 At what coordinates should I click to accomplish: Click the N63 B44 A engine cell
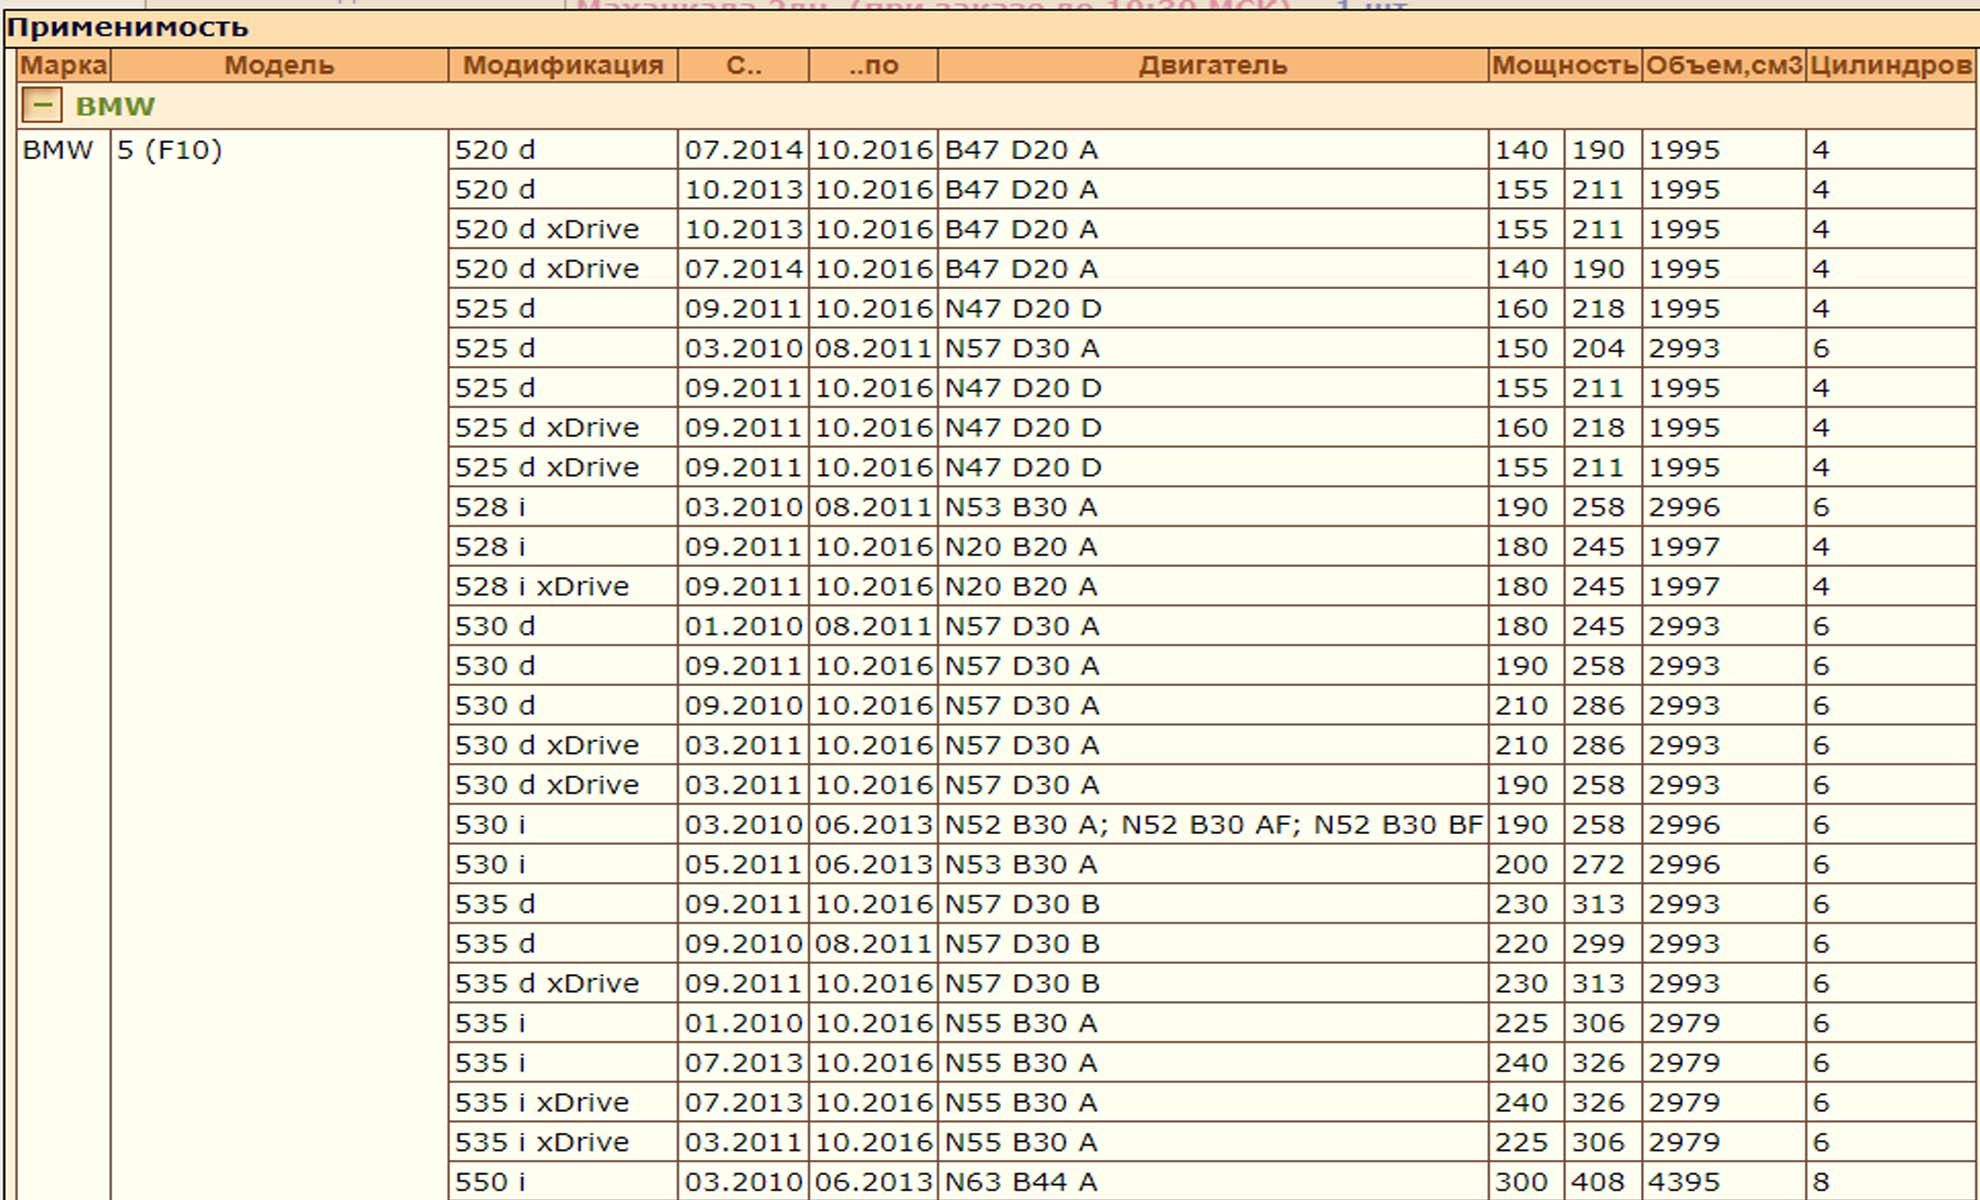(x=1021, y=1181)
